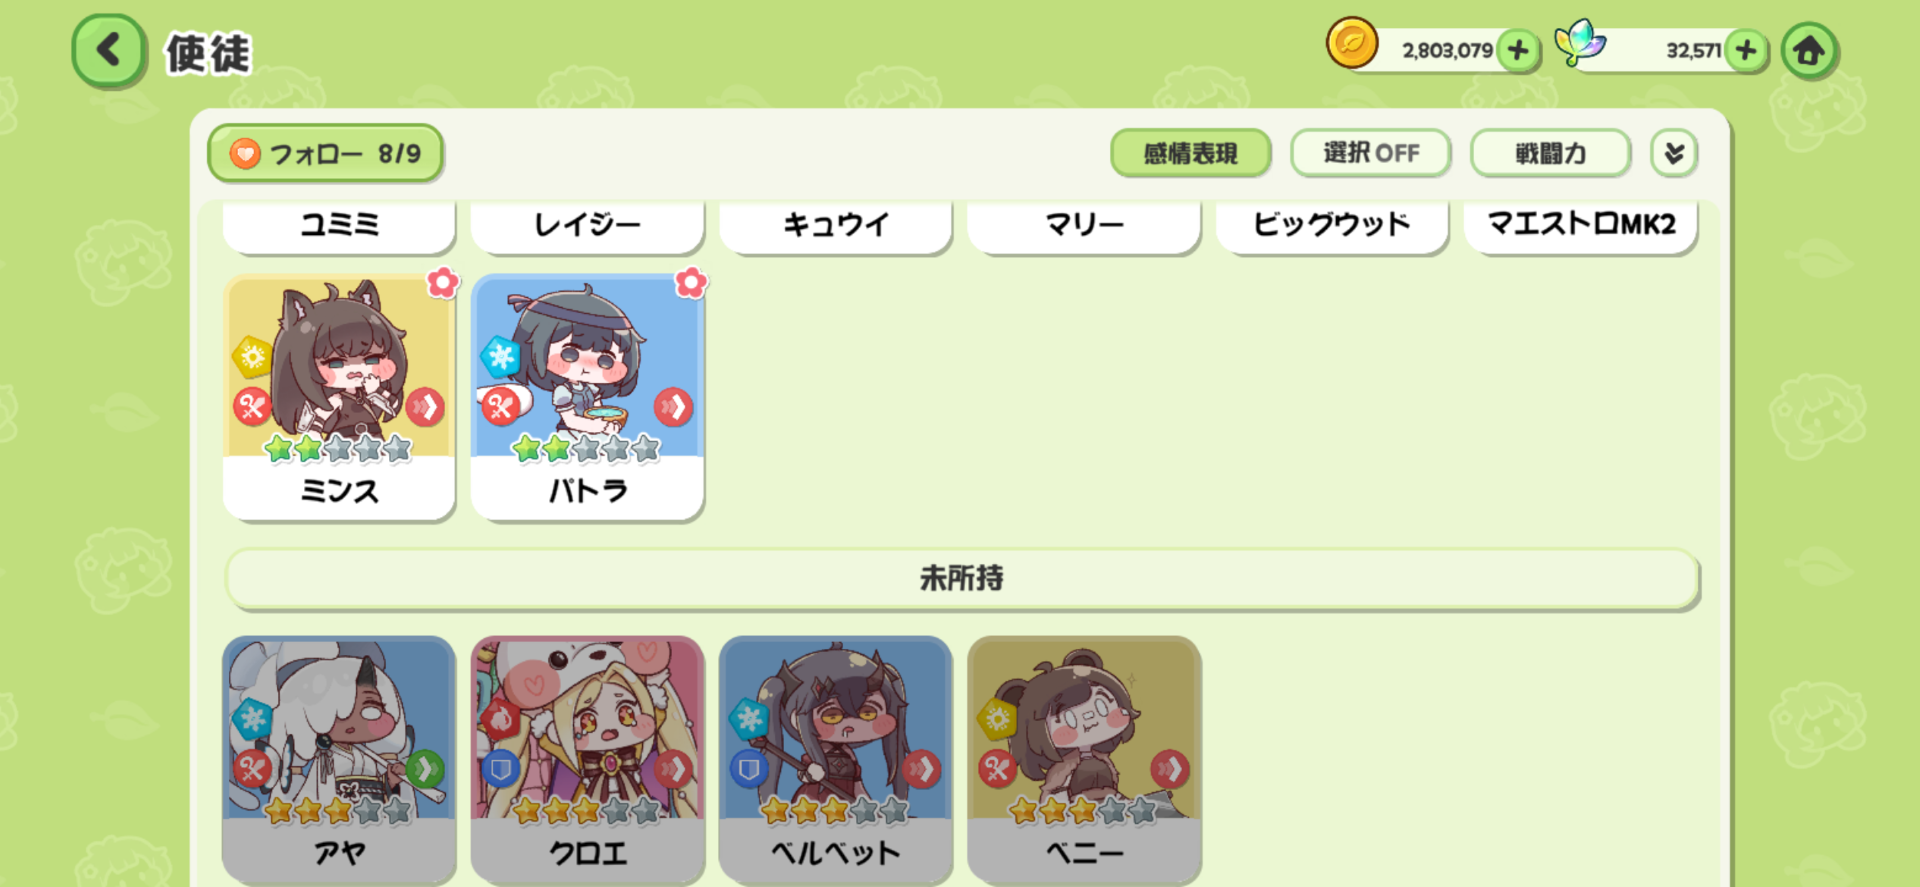The image size is (1920, 887).
Task: Click the pink flower badge on ミンス card
Action: [443, 283]
